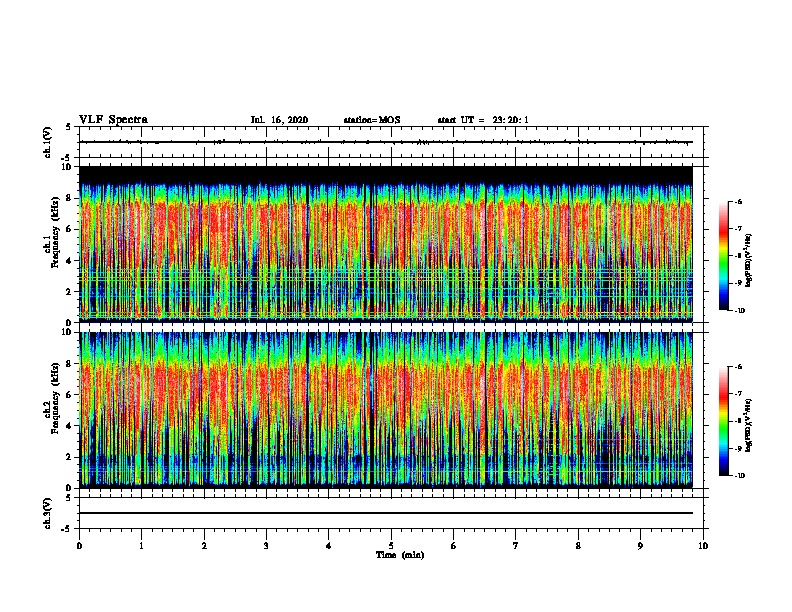Click time axis tick label "9"
The image size is (792, 612).
coord(640,546)
